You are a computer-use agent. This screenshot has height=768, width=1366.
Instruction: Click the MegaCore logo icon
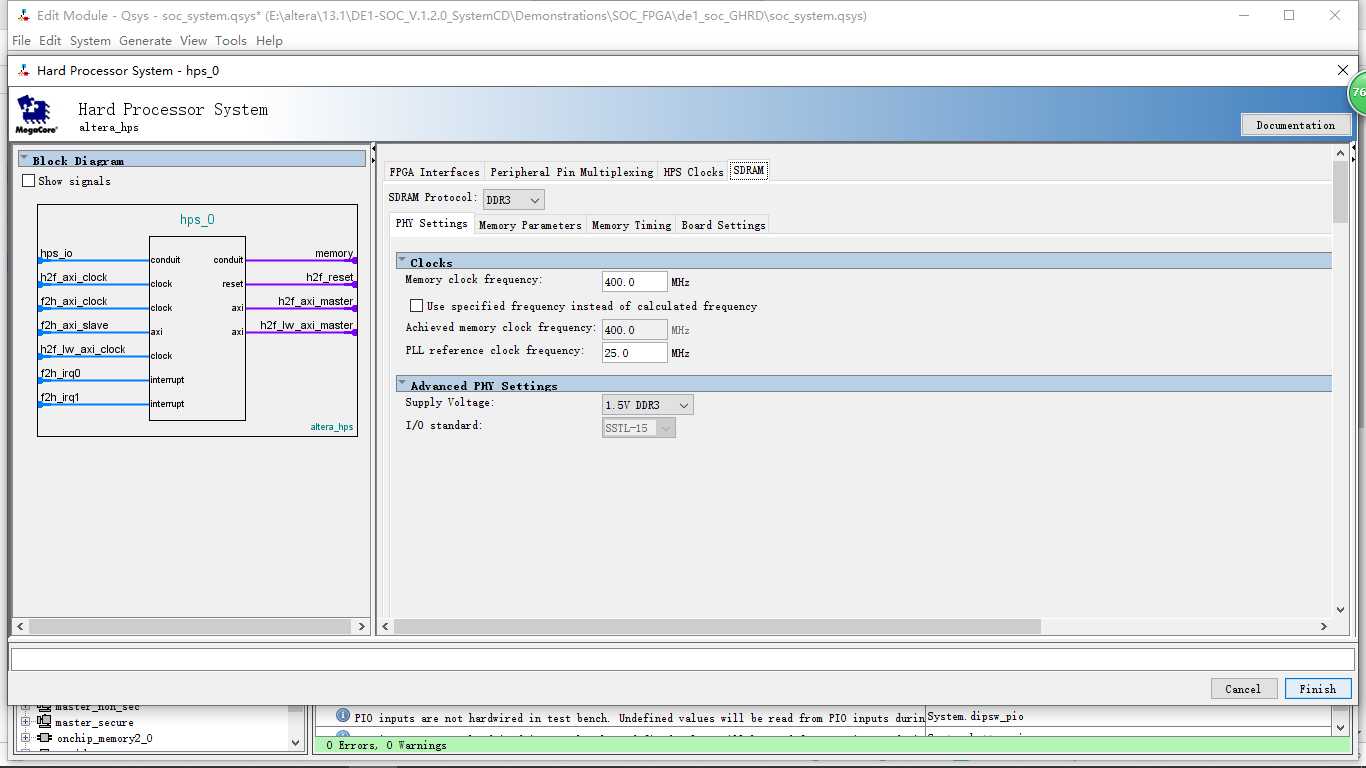36,115
